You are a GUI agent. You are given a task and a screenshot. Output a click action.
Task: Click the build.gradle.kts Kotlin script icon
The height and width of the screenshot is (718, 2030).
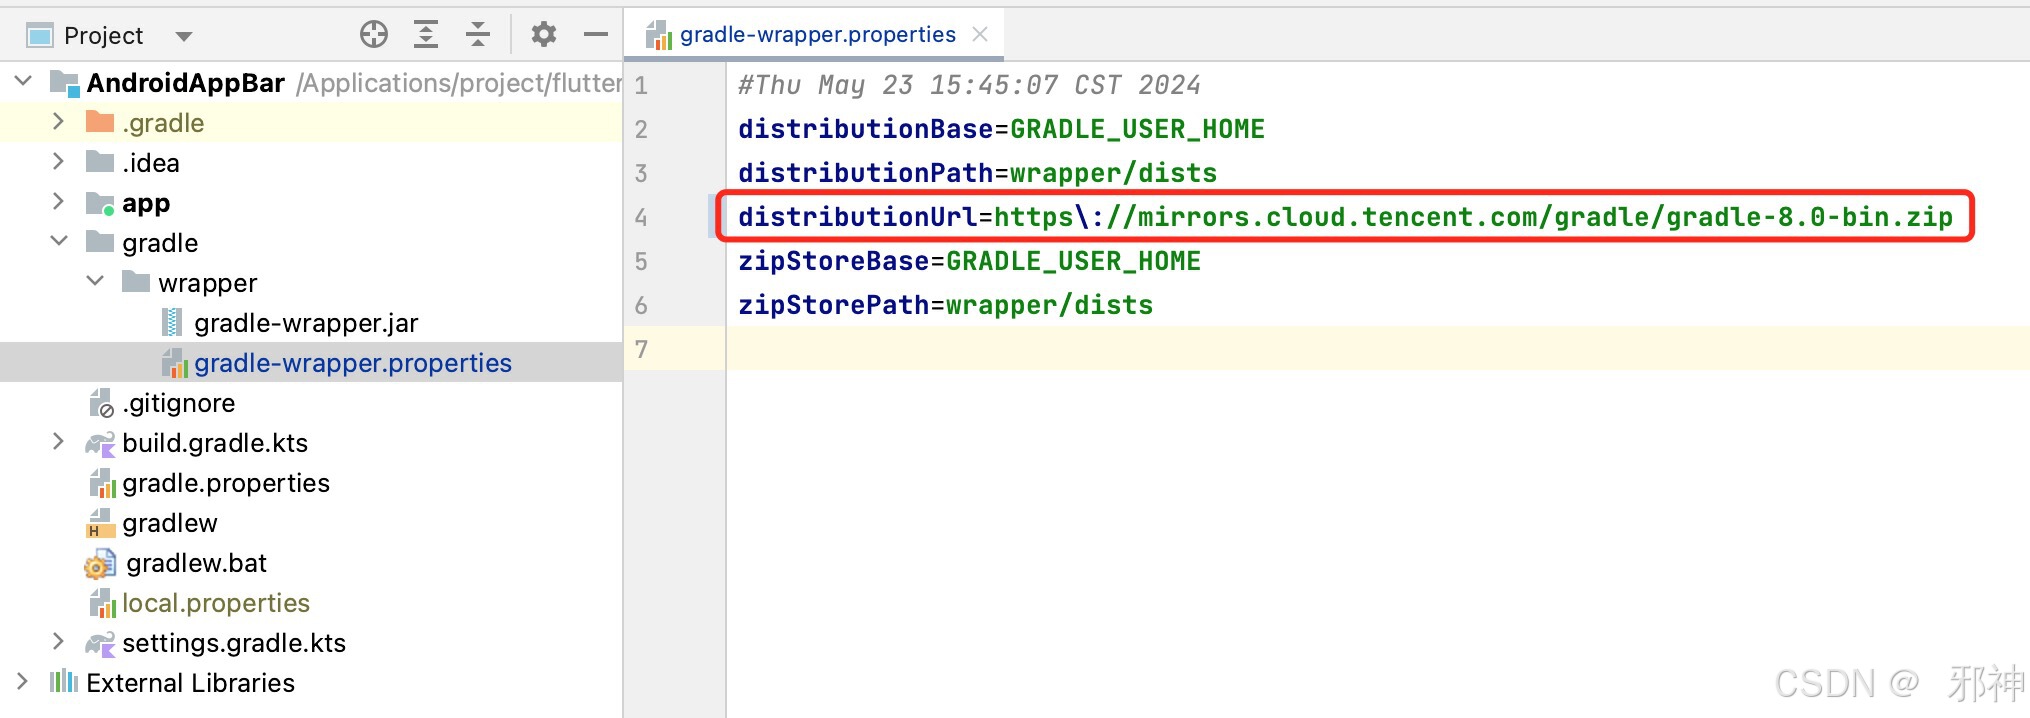pyautogui.click(x=100, y=443)
